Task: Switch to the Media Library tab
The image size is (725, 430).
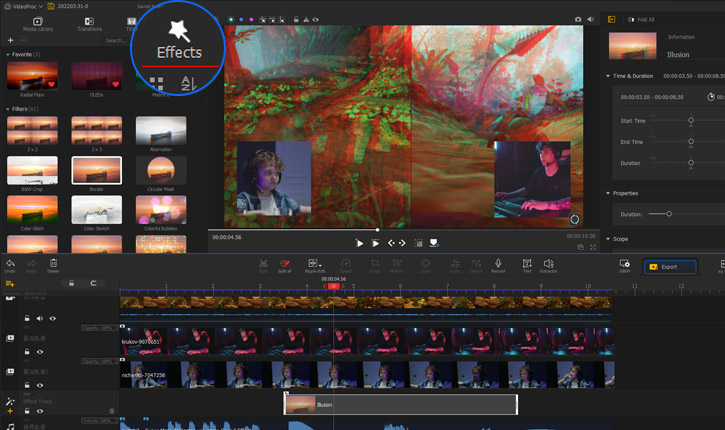Action: coord(38,24)
